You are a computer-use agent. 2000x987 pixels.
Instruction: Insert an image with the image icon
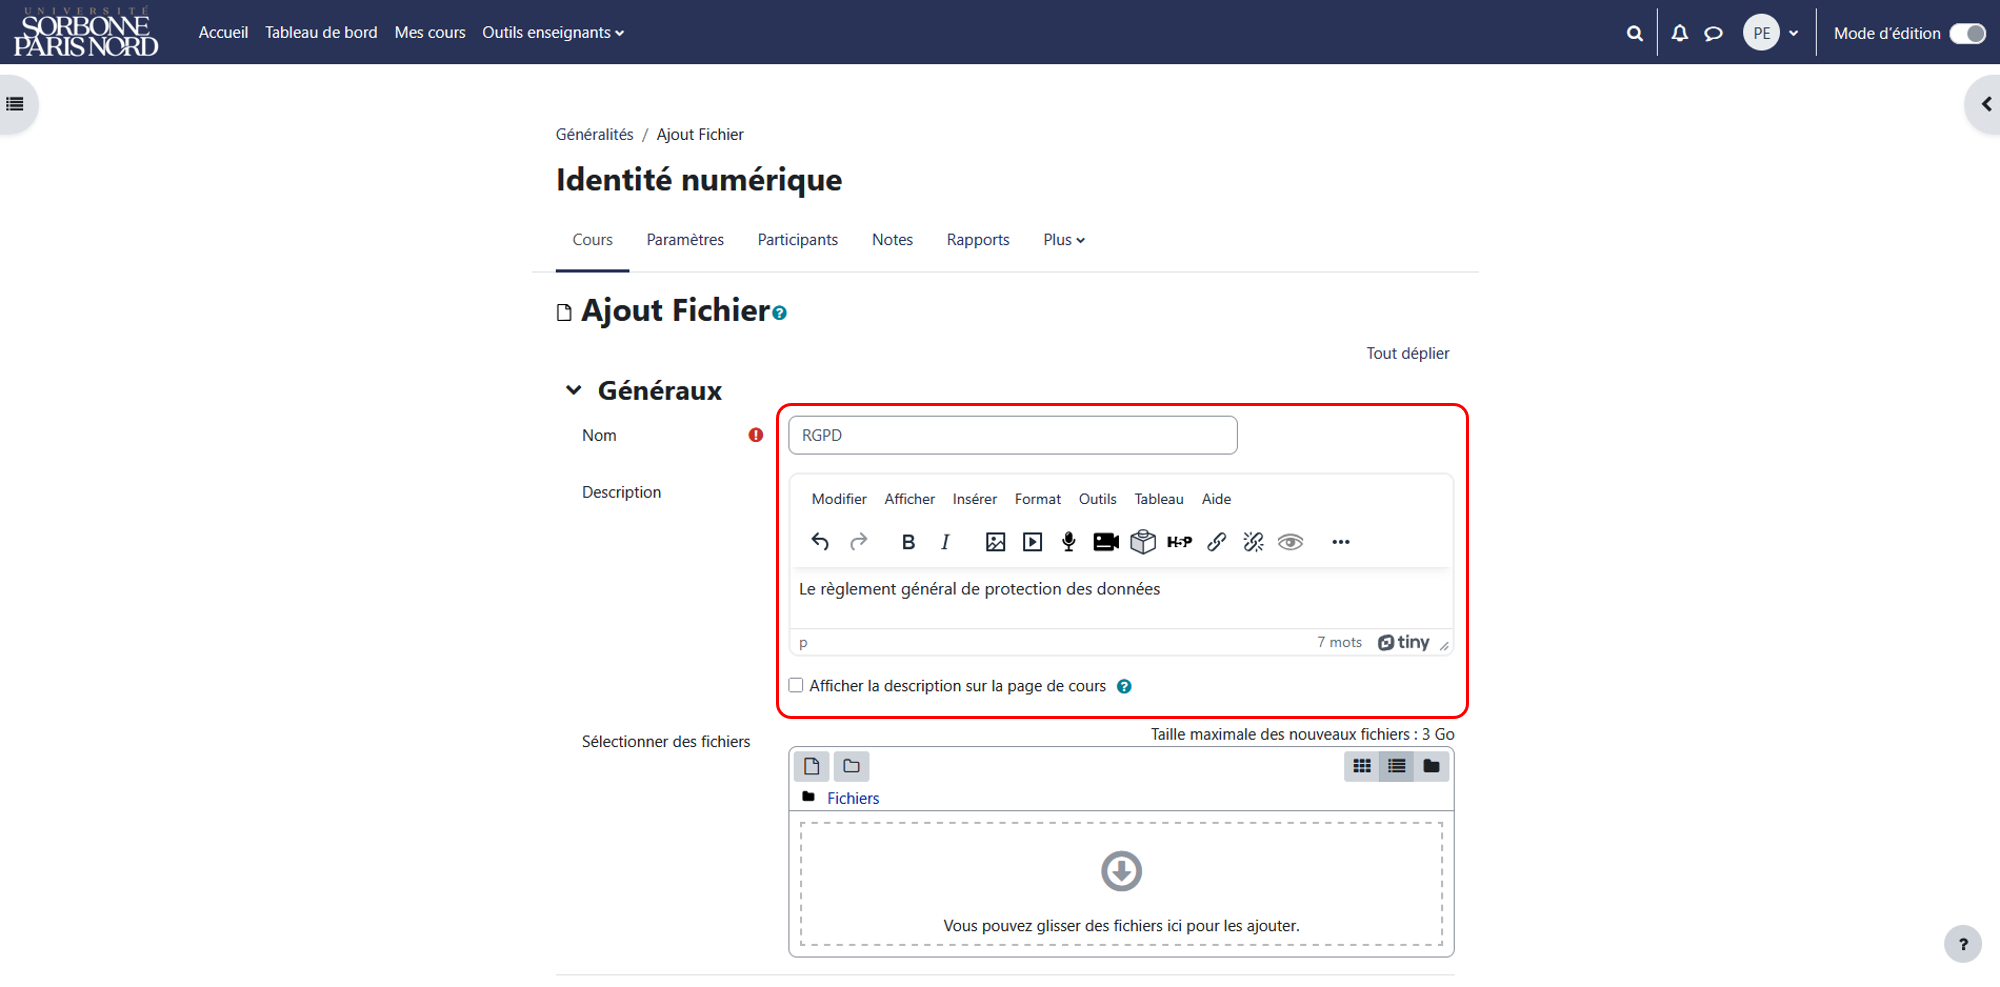tap(995, 542)
